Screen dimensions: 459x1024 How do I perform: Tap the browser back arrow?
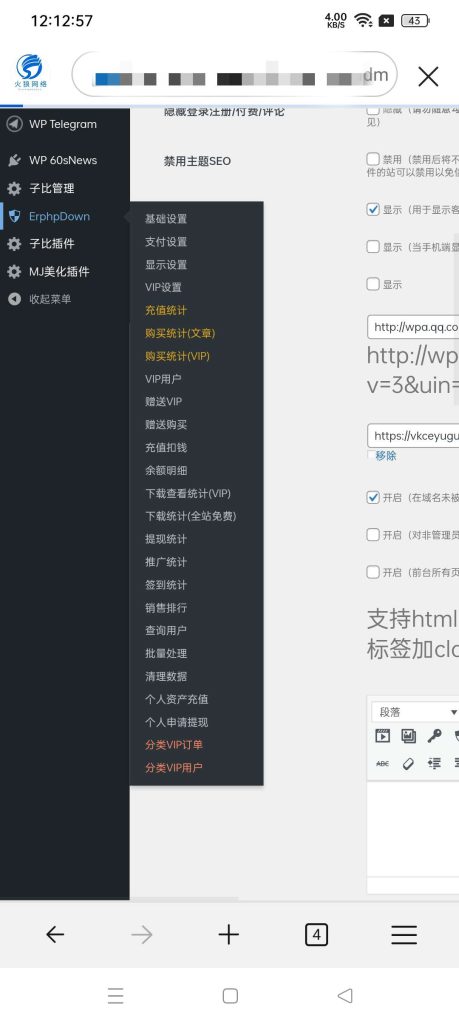55,935
